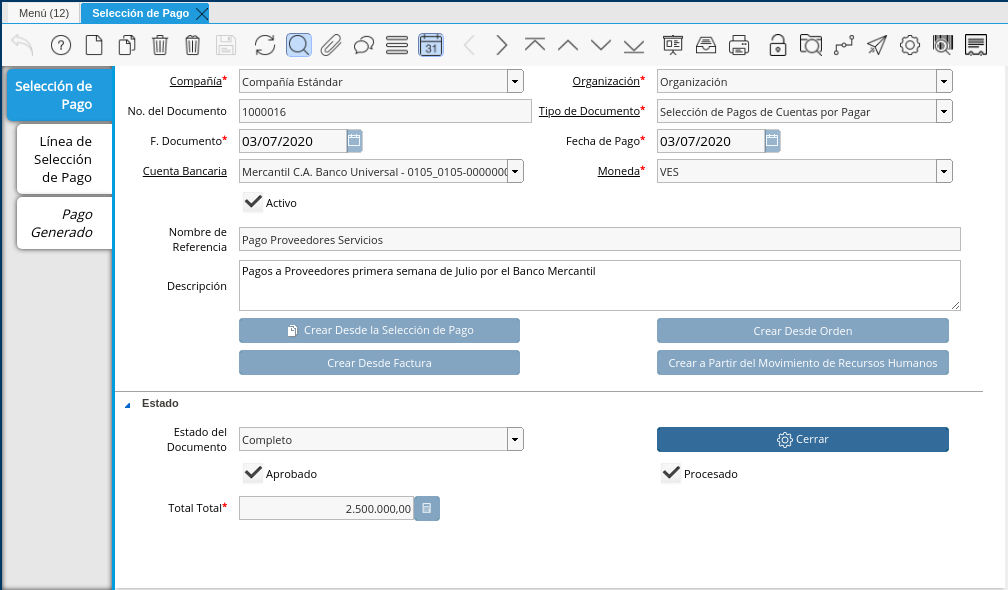Click the Refresh arrows icon
This screenshot has width=1008, height=590.
[x=265, y=45]
